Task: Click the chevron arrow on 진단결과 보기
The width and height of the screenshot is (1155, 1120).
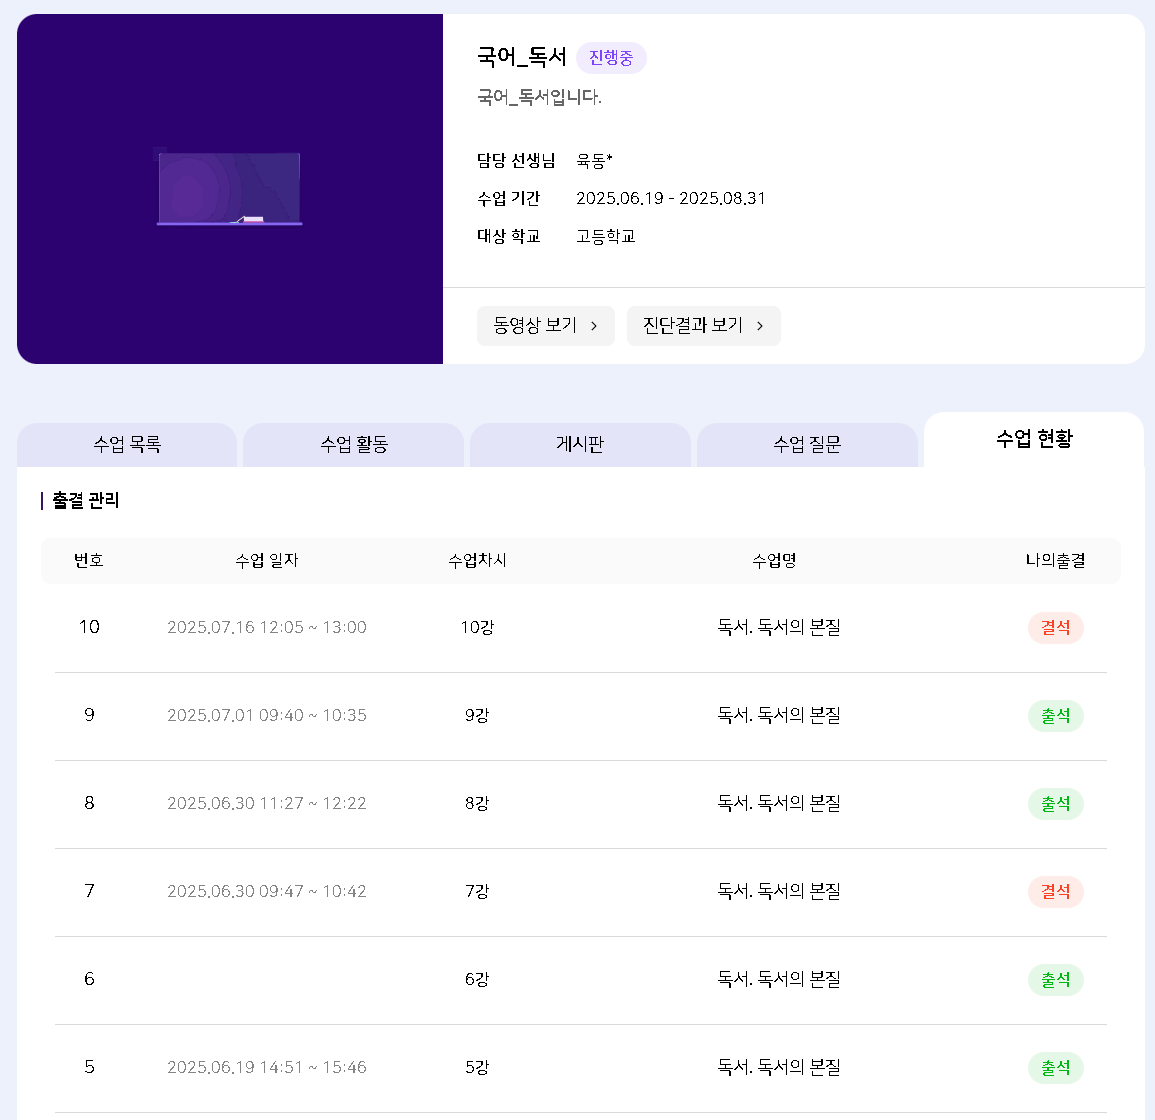Action: point(760,326)
